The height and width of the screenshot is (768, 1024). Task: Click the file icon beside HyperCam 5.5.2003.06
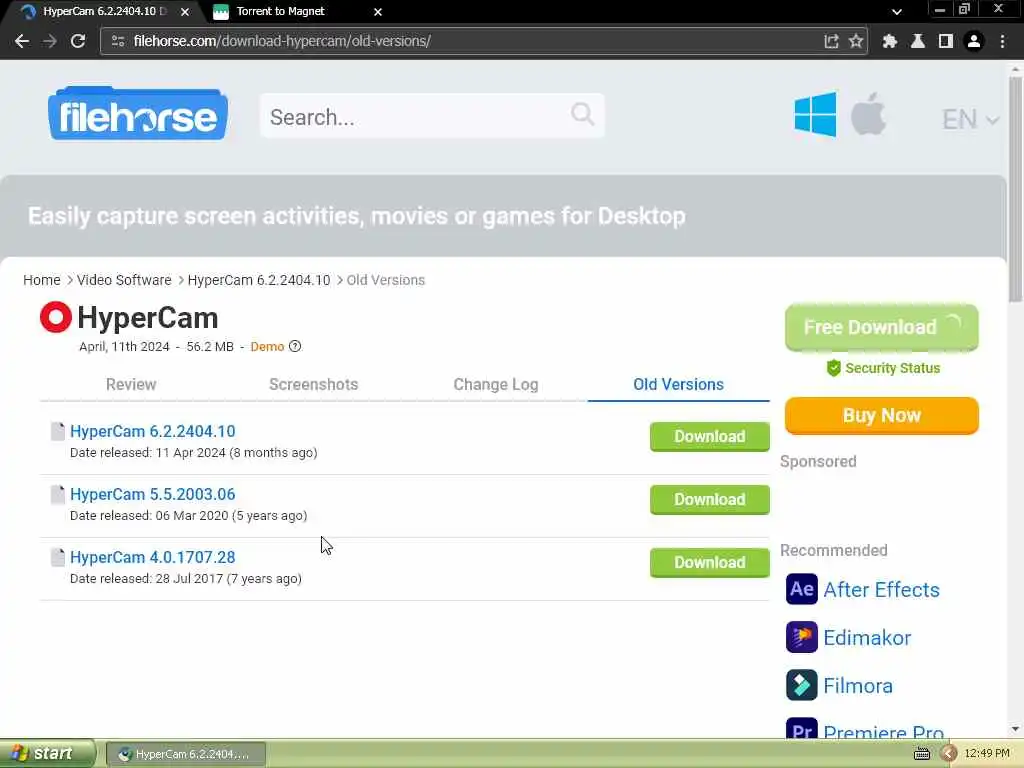point(57,494)
